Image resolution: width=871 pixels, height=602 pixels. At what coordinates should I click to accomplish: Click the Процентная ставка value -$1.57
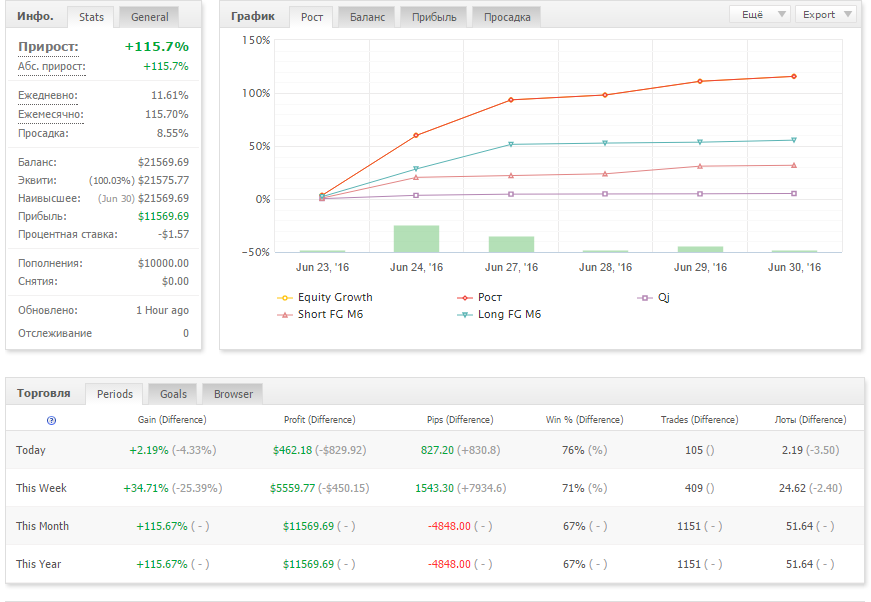pyautogui.click(x=173, y=234)
